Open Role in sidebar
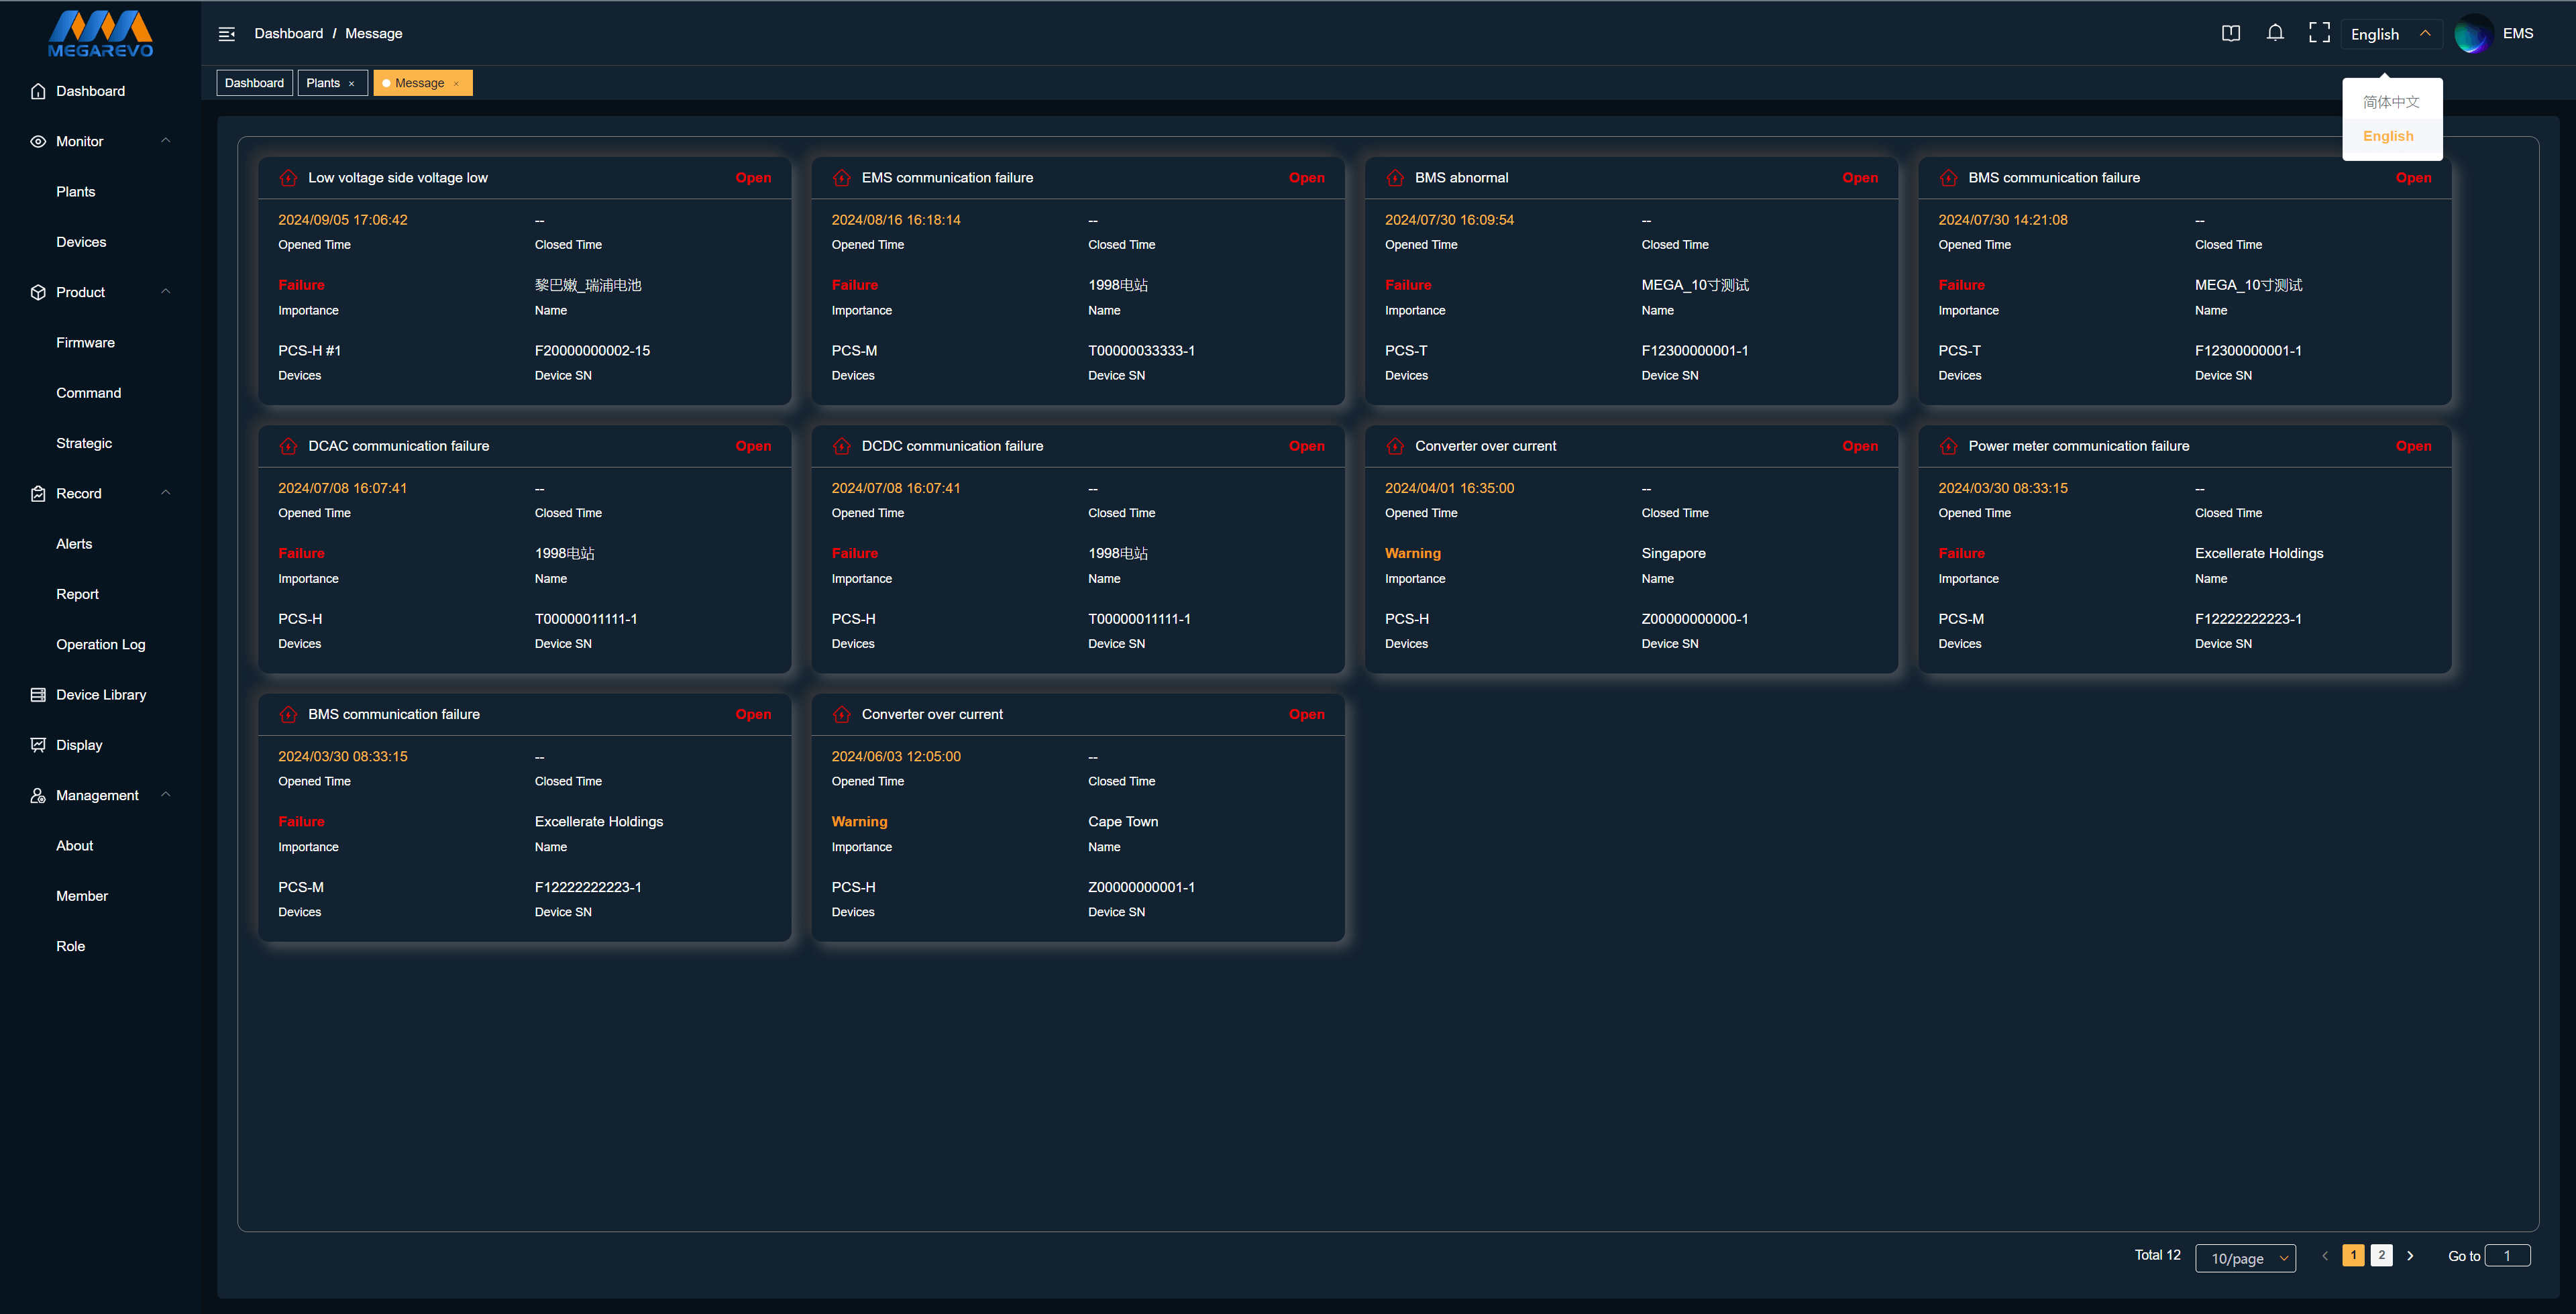 [71, 946]
